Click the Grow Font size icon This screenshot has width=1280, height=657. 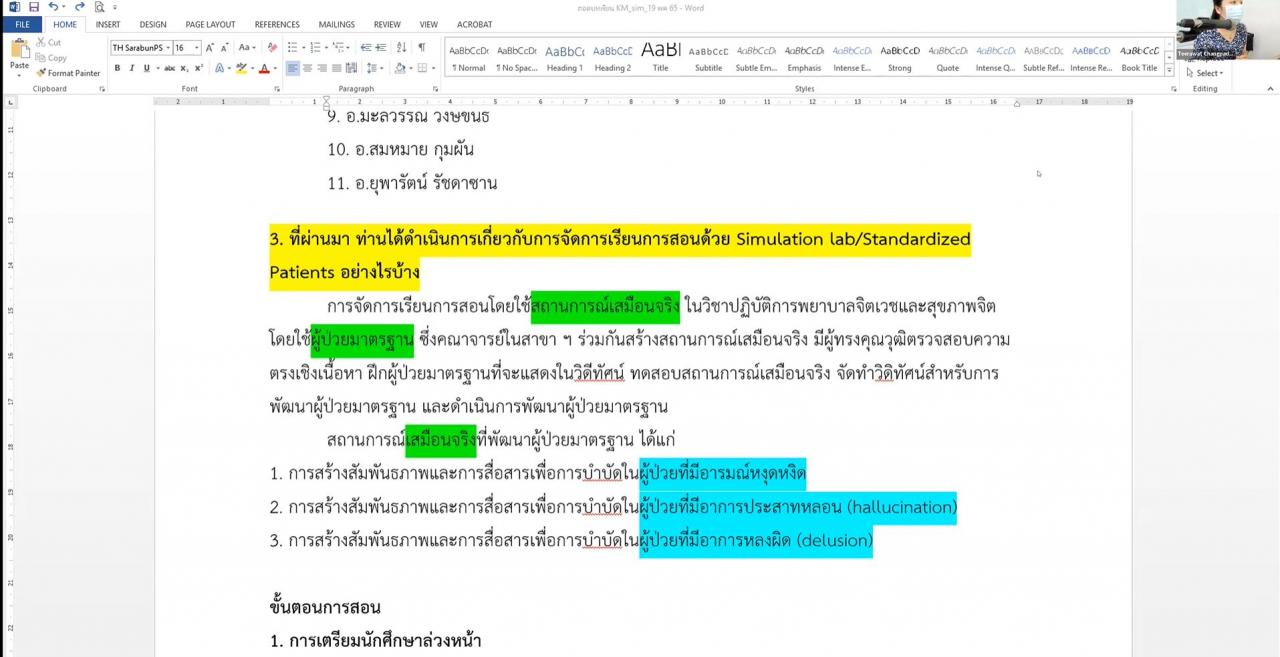(211, 48)
